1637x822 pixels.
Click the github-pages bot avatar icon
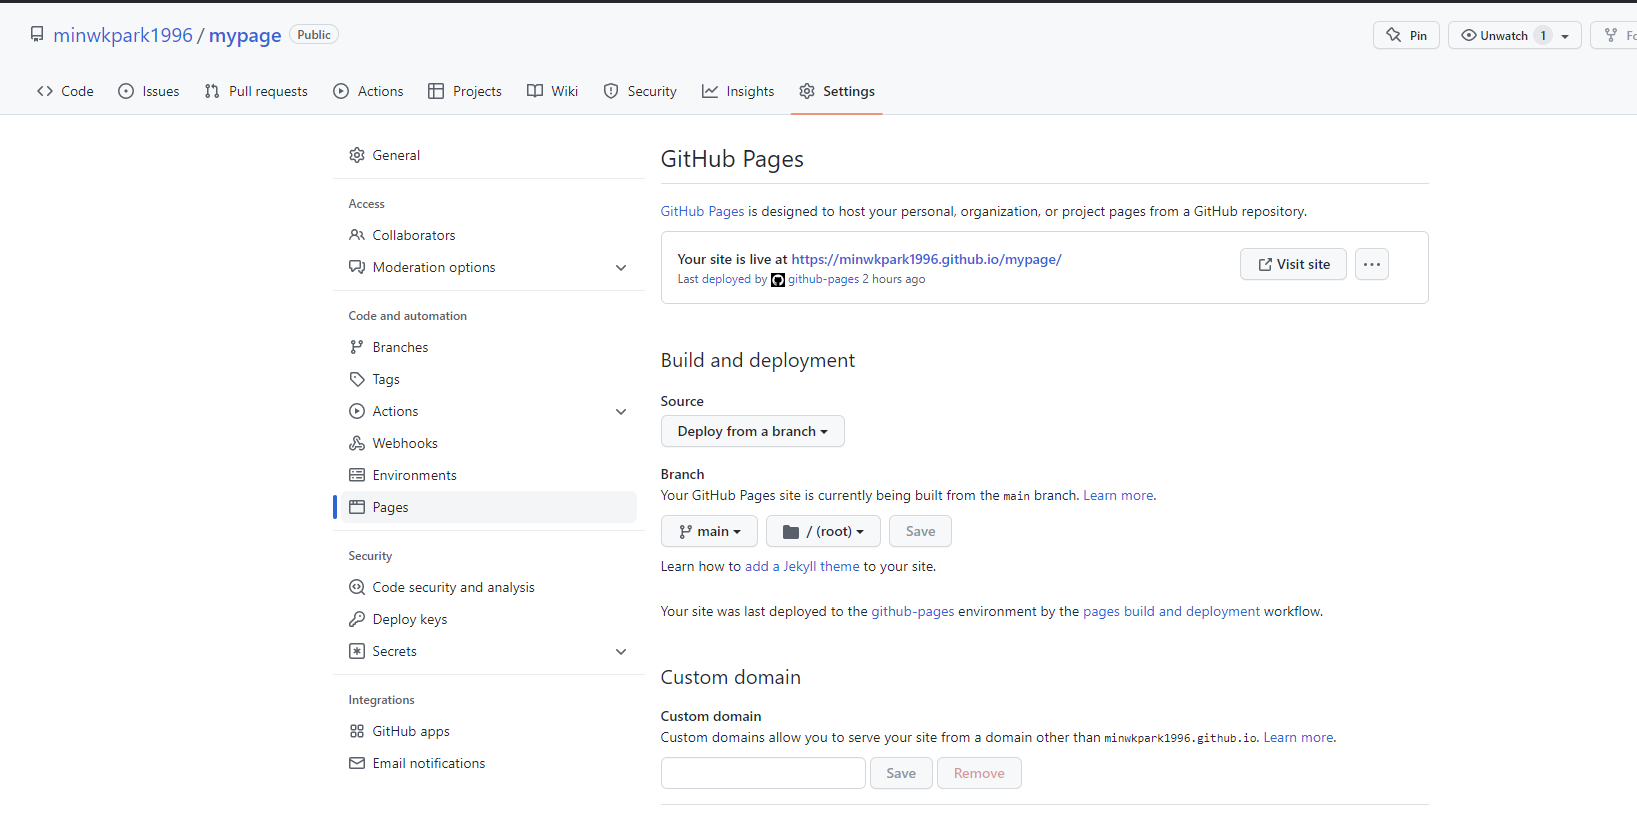click(778, 280)
